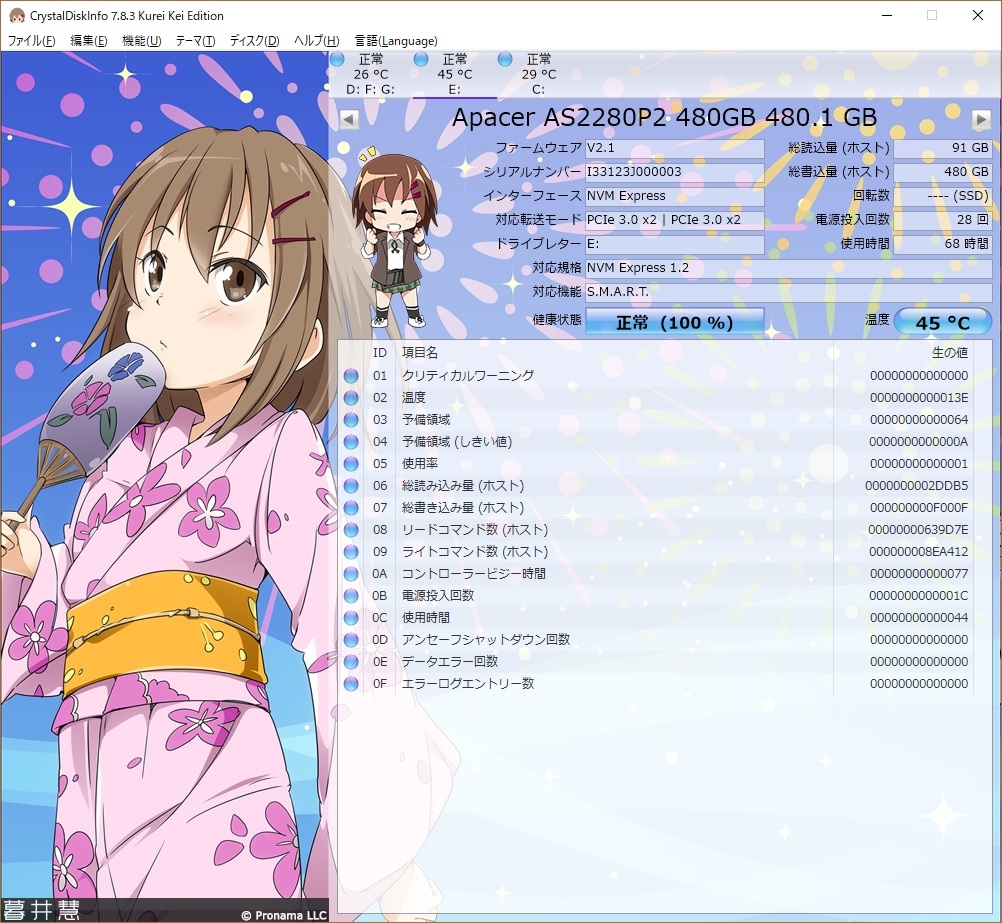
Task: Click the interface field NVM Express
Action: tap(675, 196)
